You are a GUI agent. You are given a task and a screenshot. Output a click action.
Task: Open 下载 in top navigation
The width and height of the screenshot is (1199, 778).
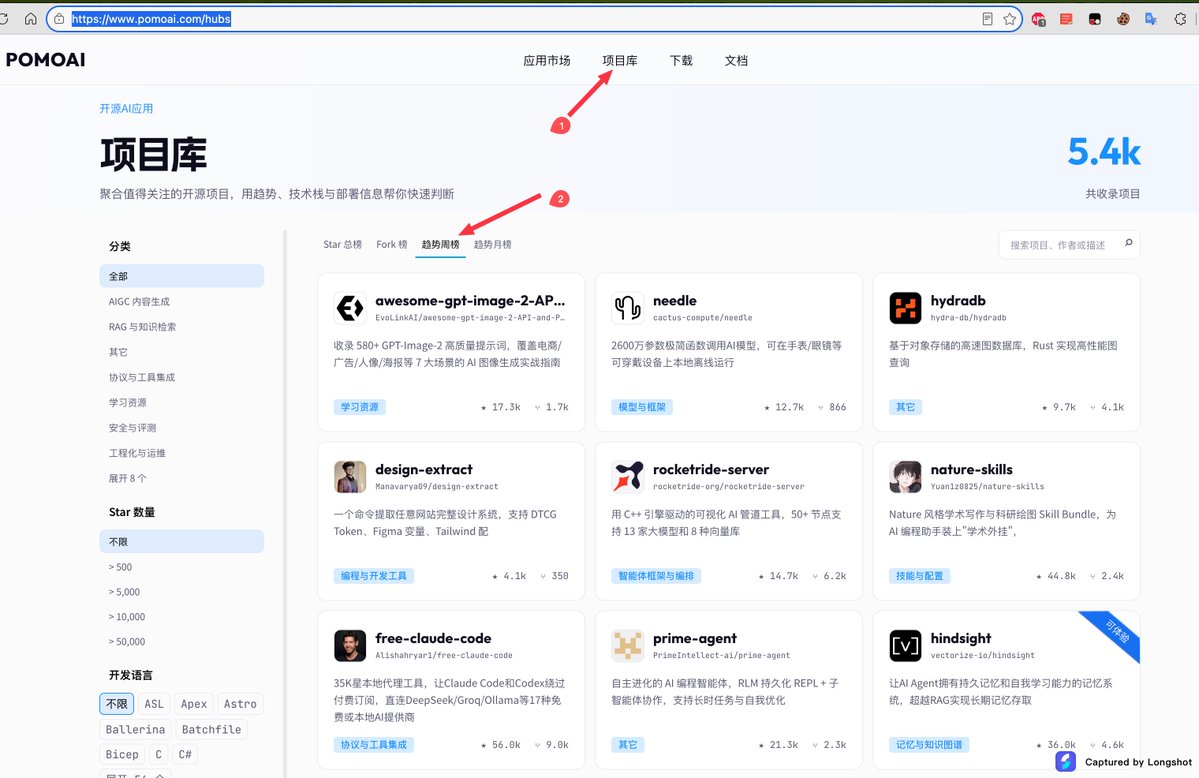pos(681,60)
